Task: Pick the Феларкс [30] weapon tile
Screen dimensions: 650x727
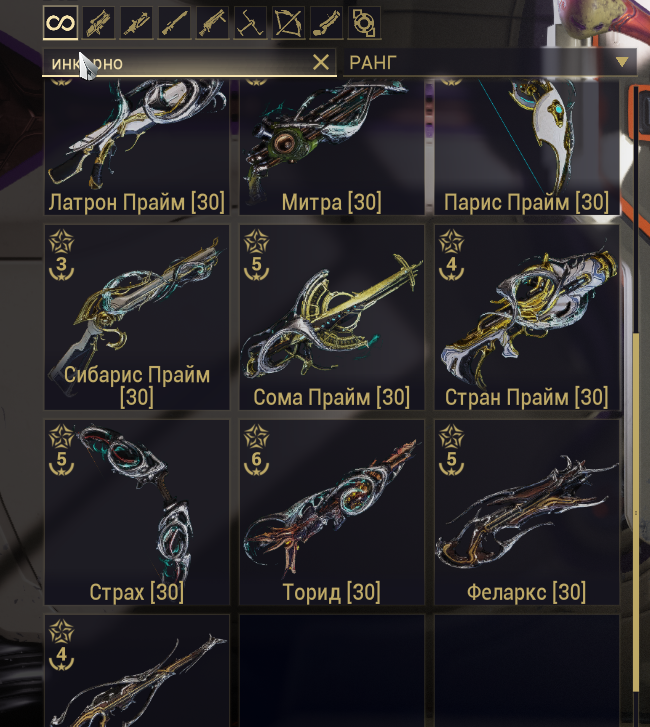Action: tap(527, 512)
